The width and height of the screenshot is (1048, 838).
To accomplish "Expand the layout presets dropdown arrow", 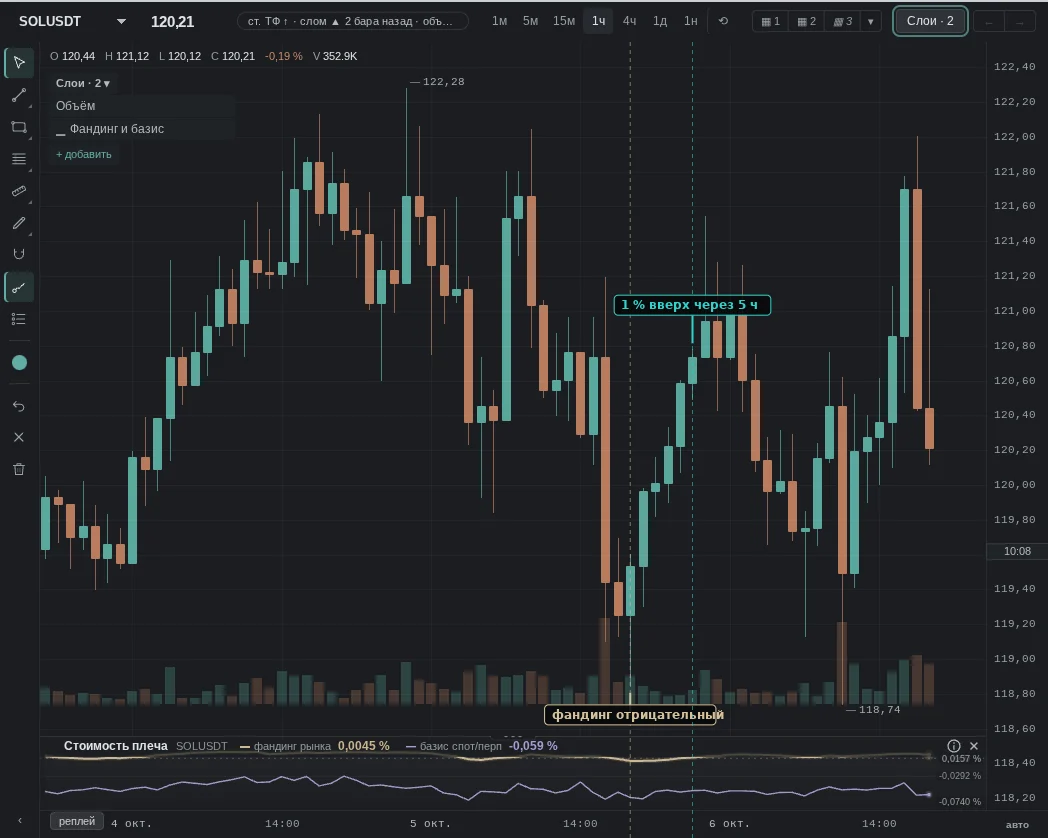I will 870,21.
